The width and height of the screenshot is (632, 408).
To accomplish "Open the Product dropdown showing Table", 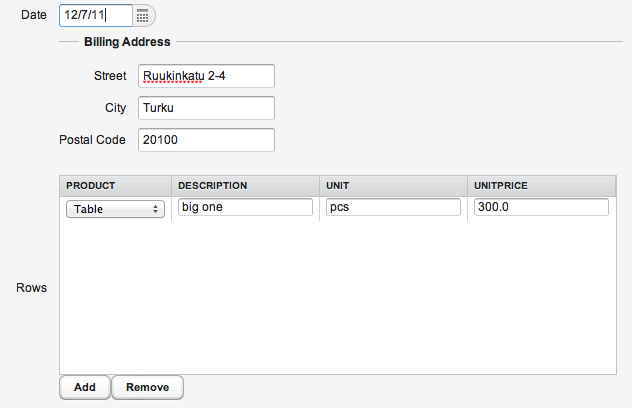I will [115, 209].
